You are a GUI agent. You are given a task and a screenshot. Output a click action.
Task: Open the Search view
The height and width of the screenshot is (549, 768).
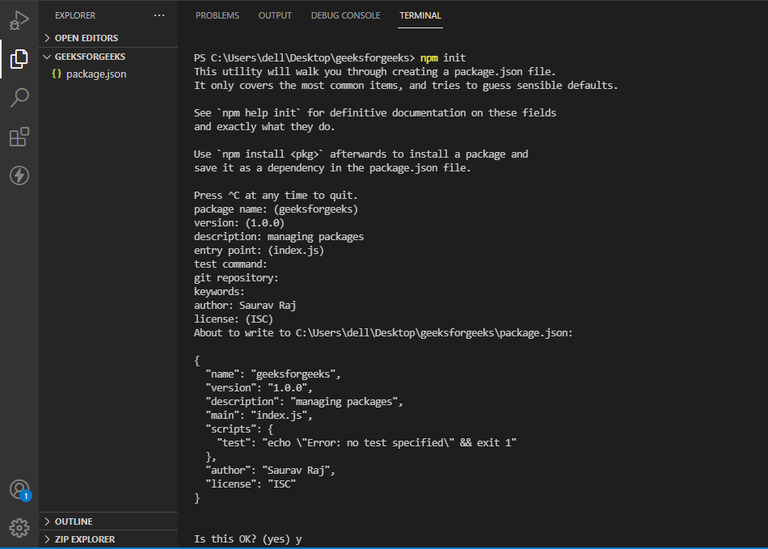pyautogui.click(x=19, y=97)
